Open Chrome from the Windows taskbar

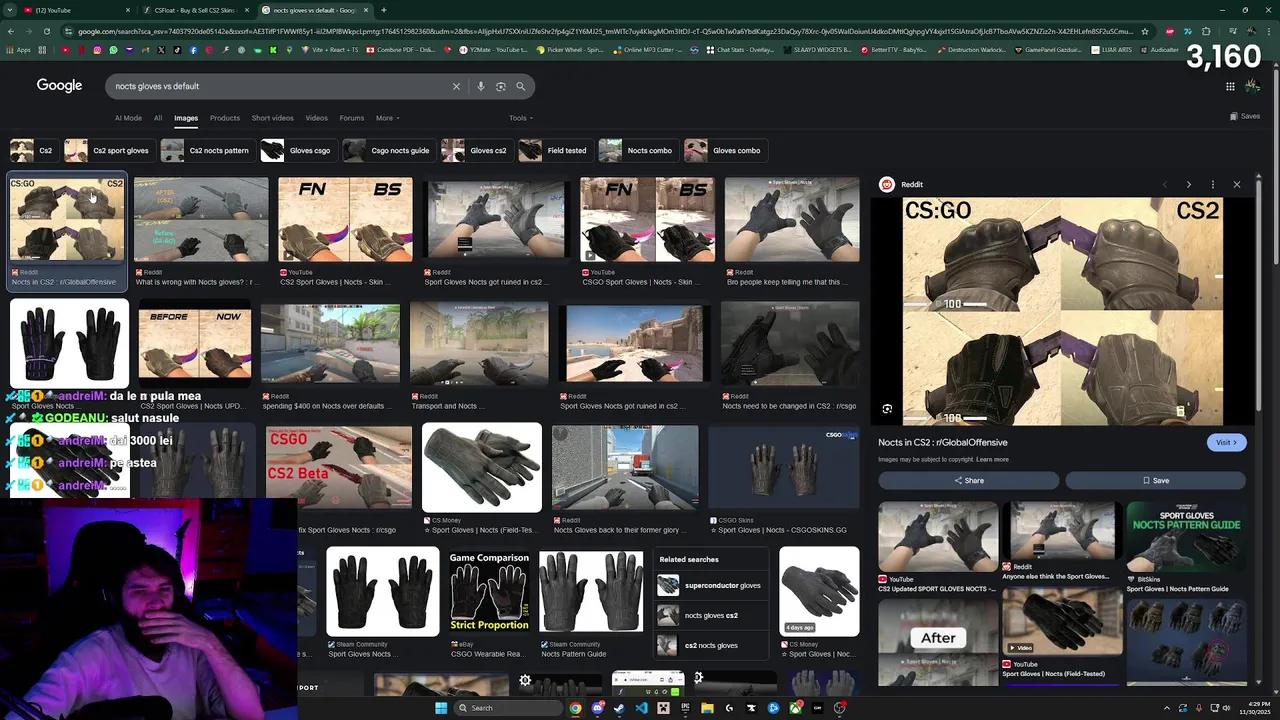(575, 708)
